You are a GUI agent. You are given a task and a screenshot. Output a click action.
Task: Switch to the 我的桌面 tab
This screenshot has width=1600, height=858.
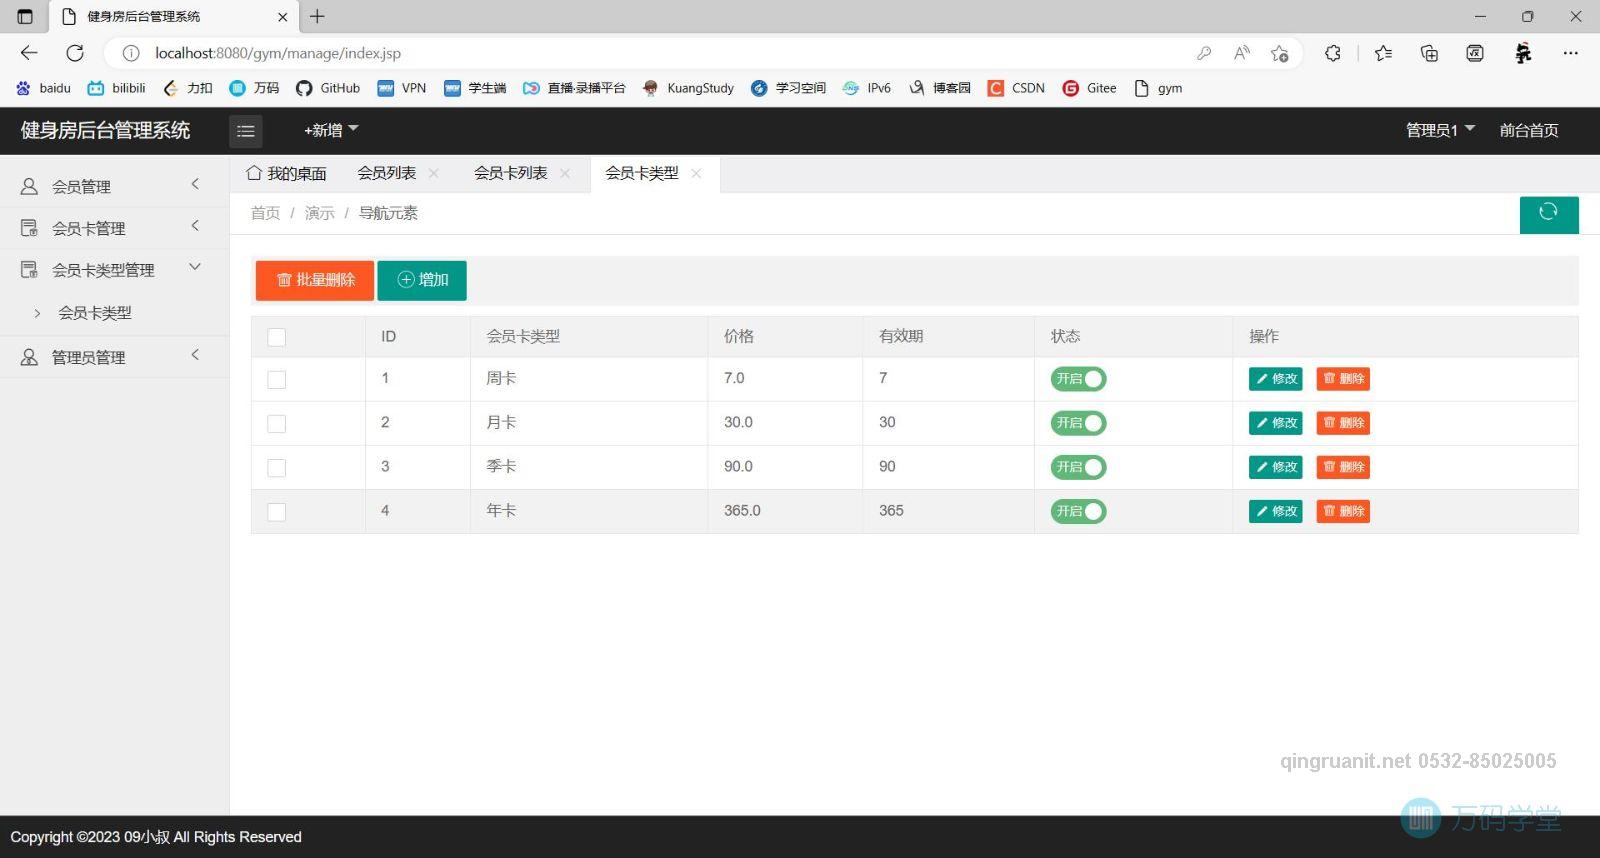[287, 173]
